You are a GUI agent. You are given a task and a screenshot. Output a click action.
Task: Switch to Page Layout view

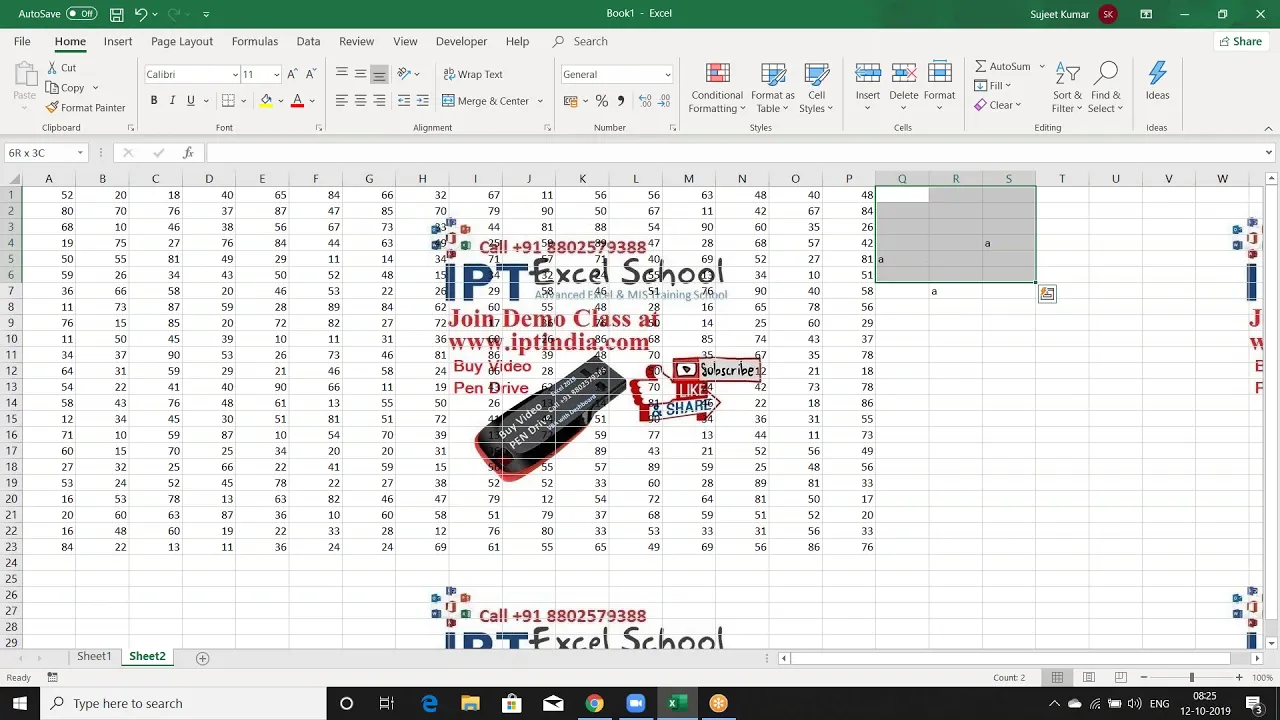[1089, 677]
